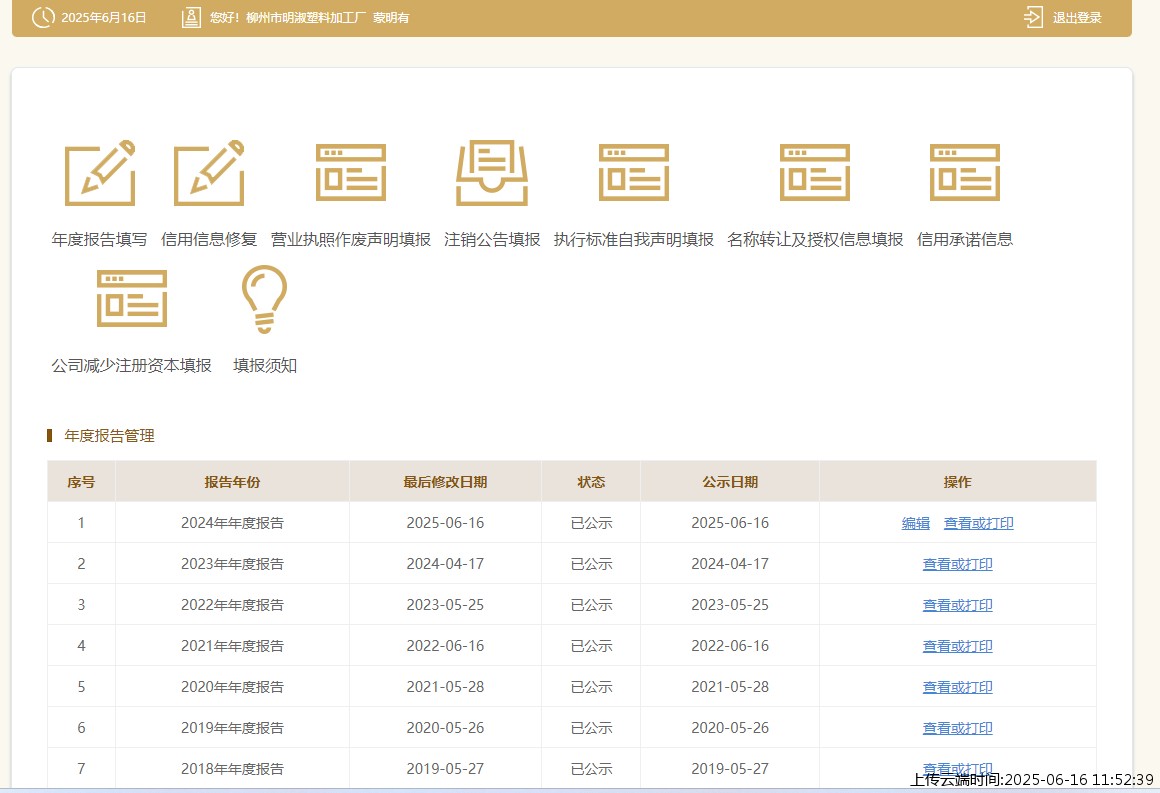The width and height of the screenshot is (1160, 793).
Task: Click the 公示日期 column header
Action: tap(730, 482)
